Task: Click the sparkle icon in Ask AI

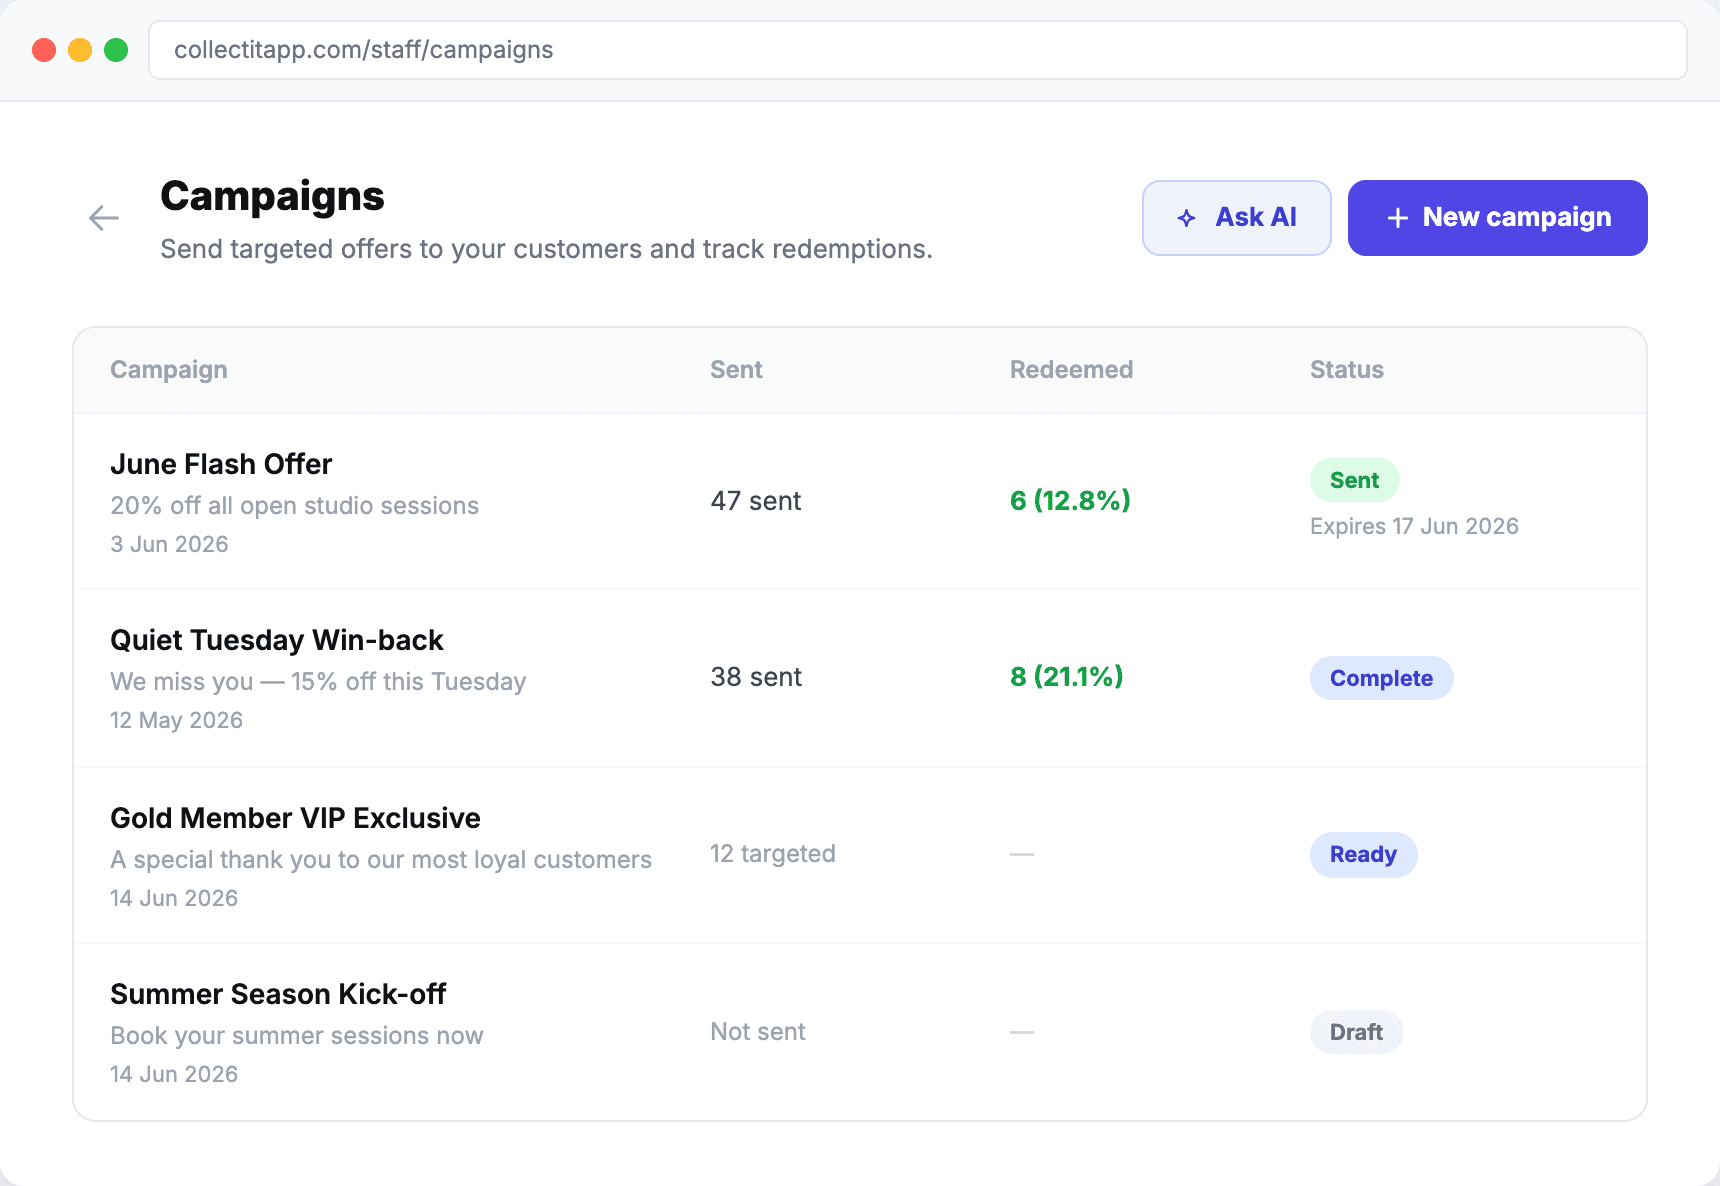Action: pyautogui.click(x=1186, y=218)
